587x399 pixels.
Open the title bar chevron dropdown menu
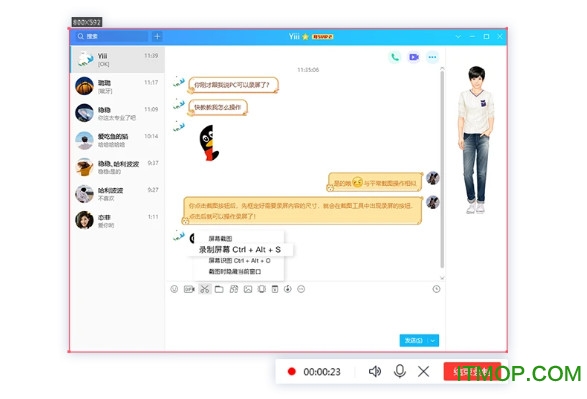coord(458,37)
